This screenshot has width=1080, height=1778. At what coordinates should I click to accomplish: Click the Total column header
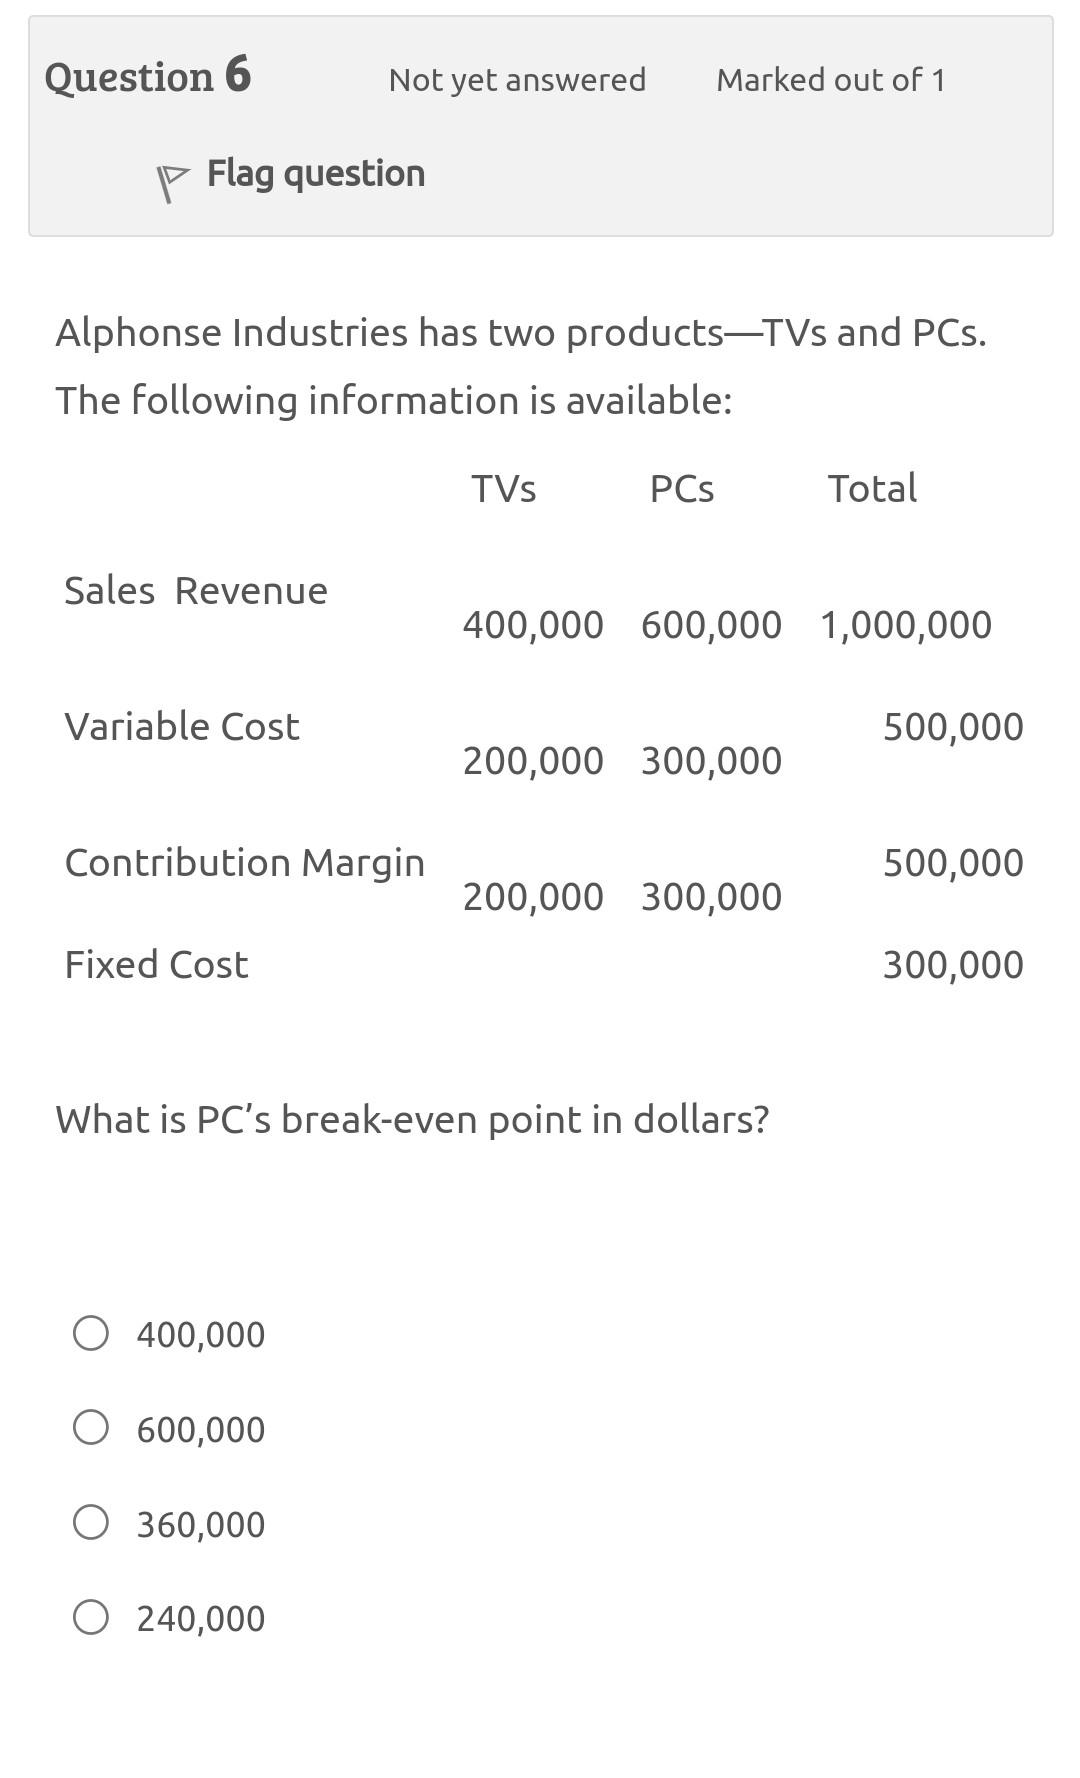point(872,489)
